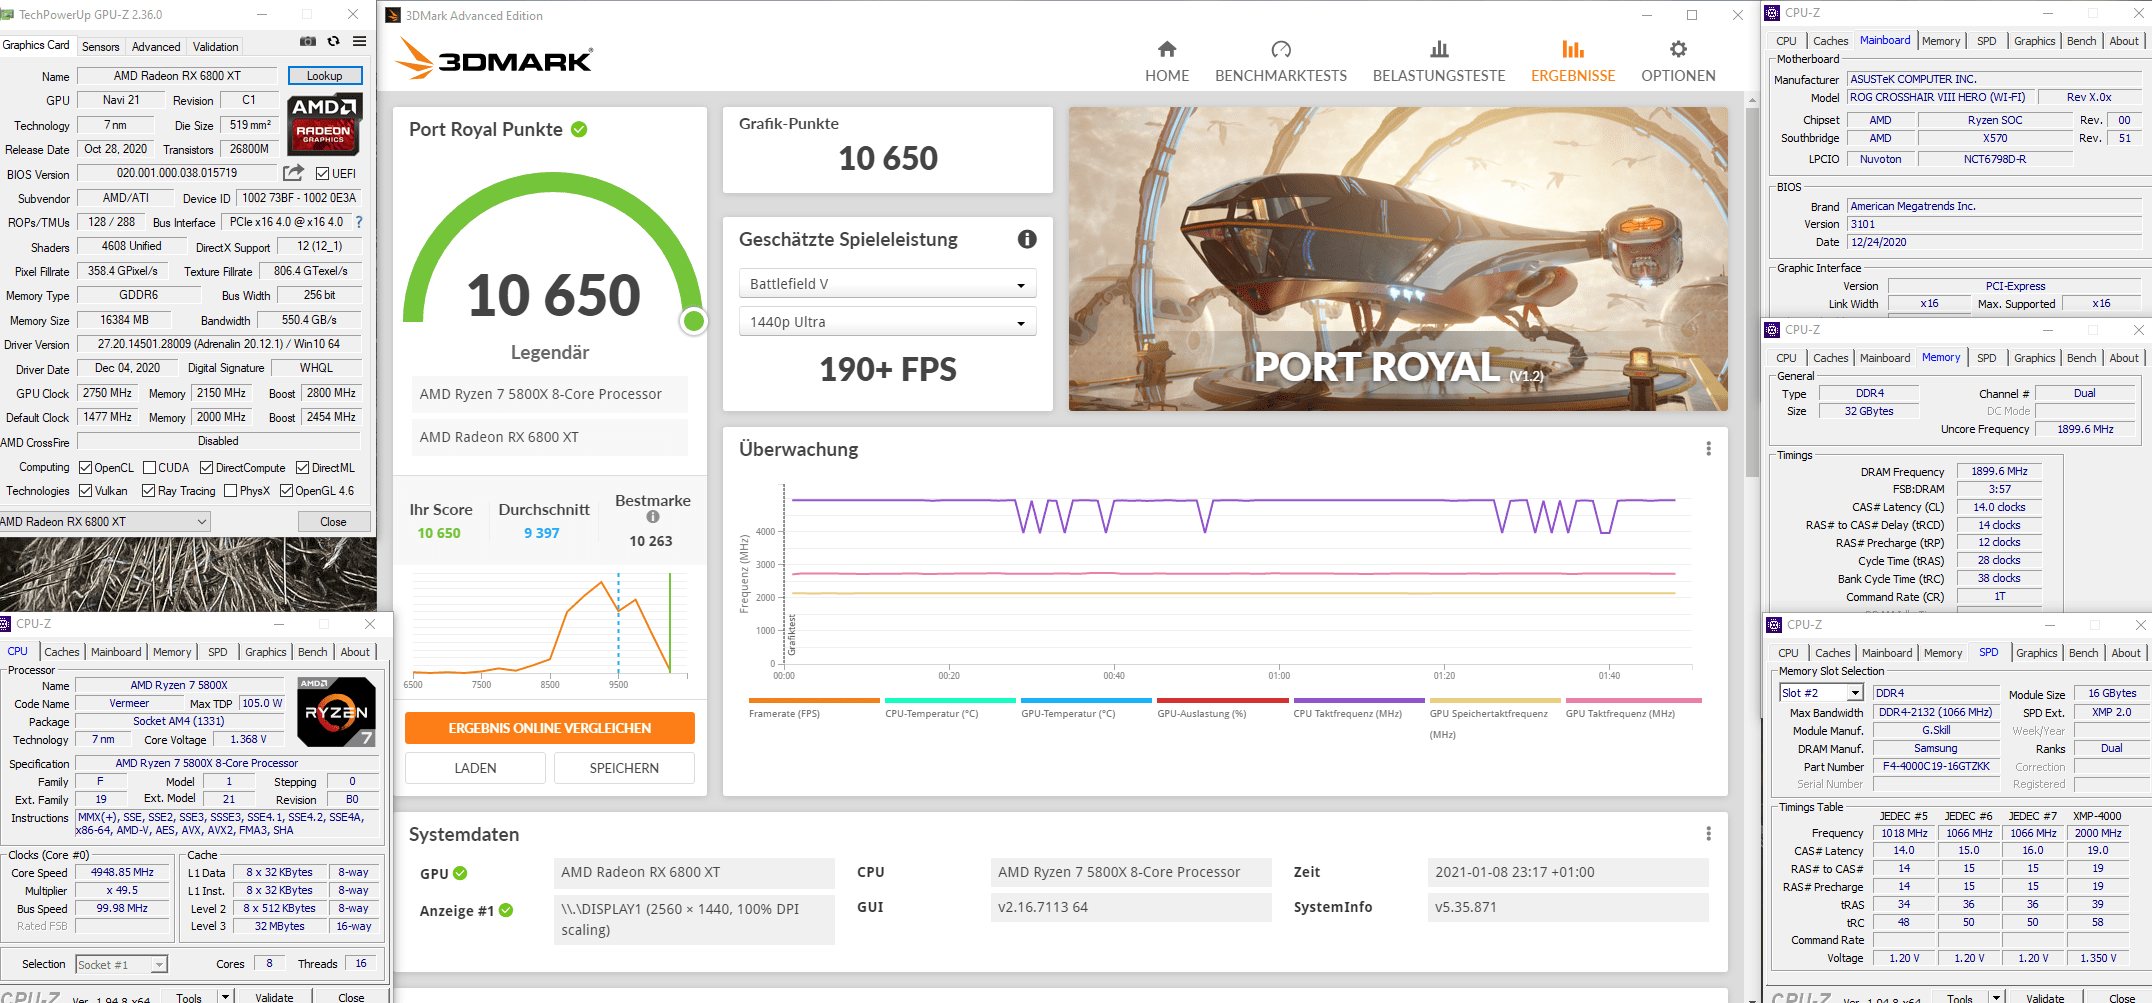Click the Bus Interface question mark icon
This screenshot has height=1003, width=2152.
pos(359,222)
